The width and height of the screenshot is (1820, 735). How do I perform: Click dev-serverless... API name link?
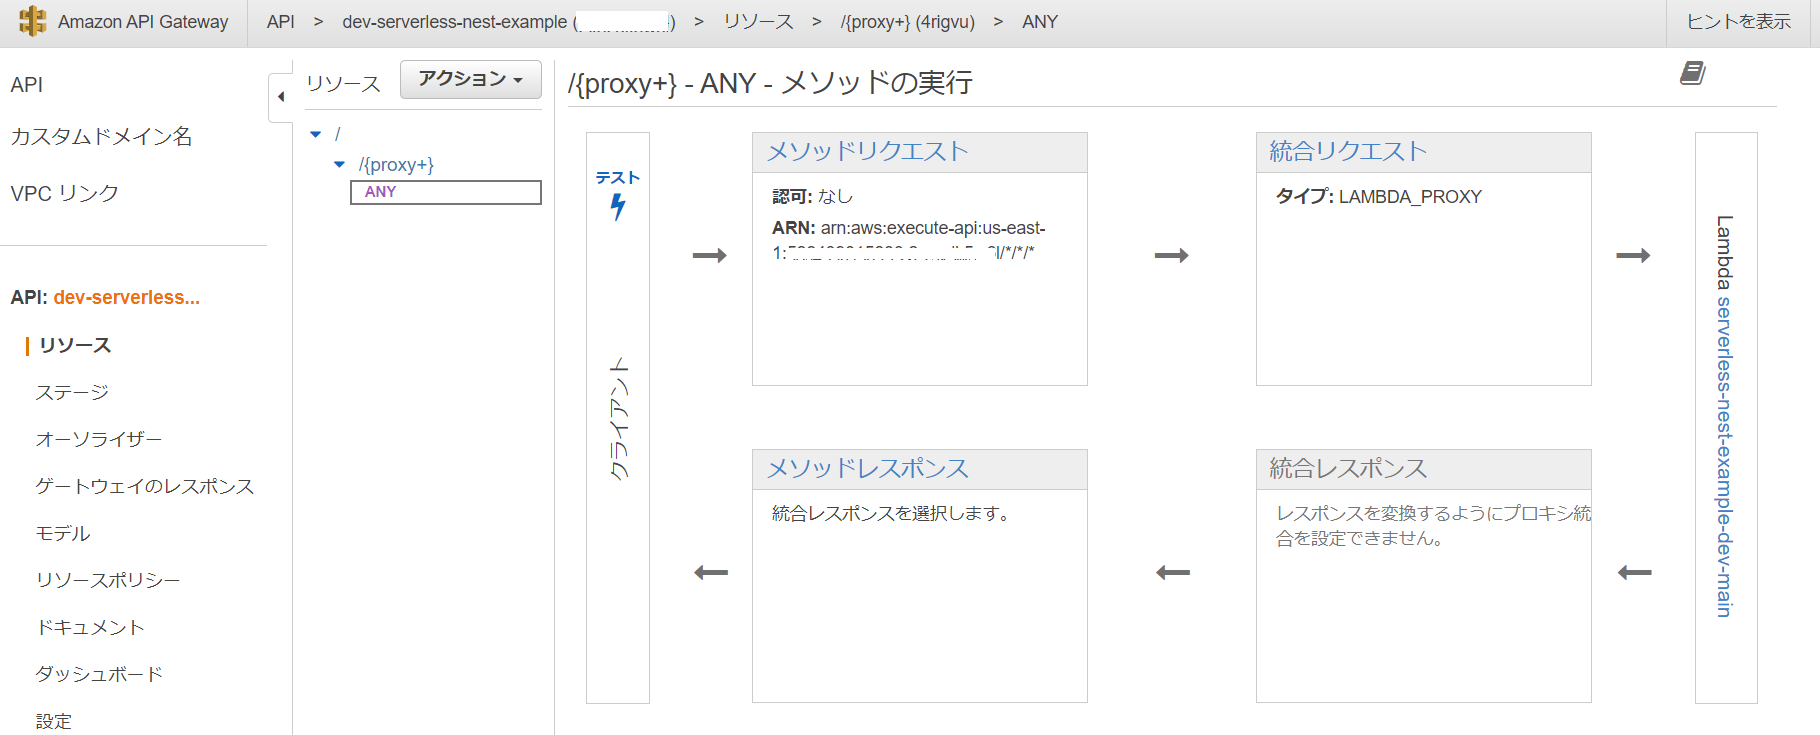[x=127, y=297]
